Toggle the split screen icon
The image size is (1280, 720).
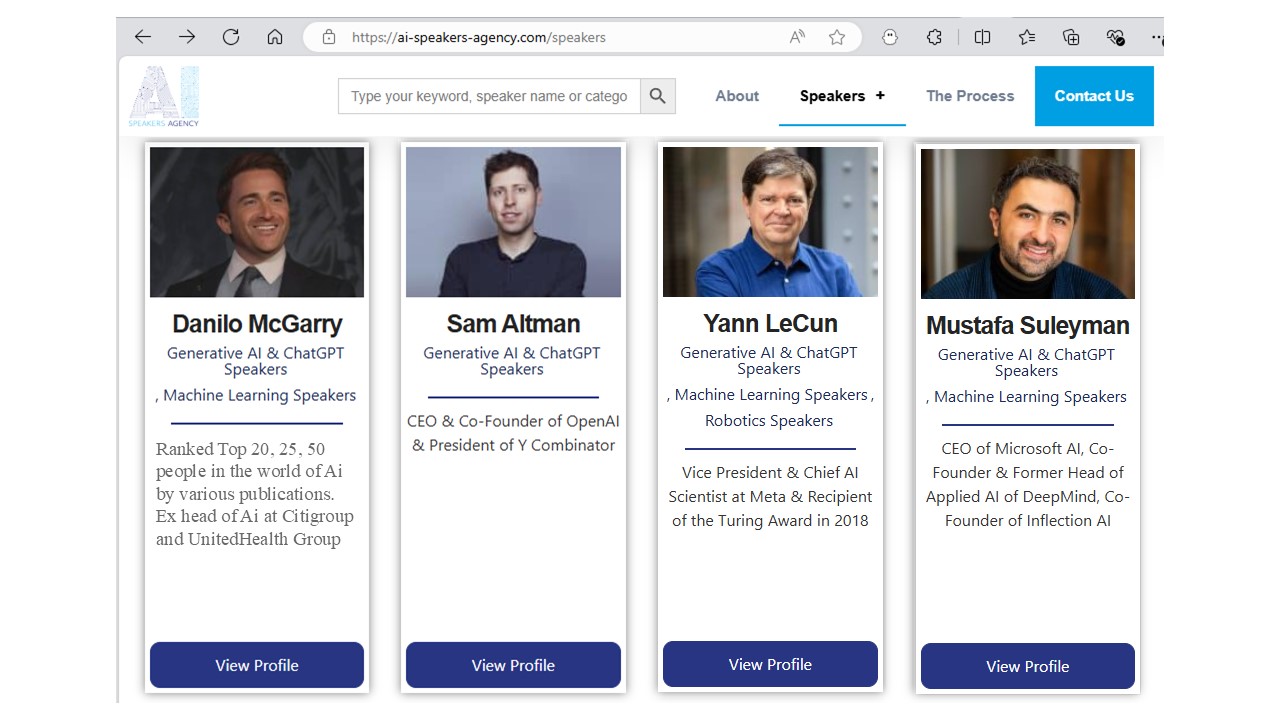(x=983, y=37)
